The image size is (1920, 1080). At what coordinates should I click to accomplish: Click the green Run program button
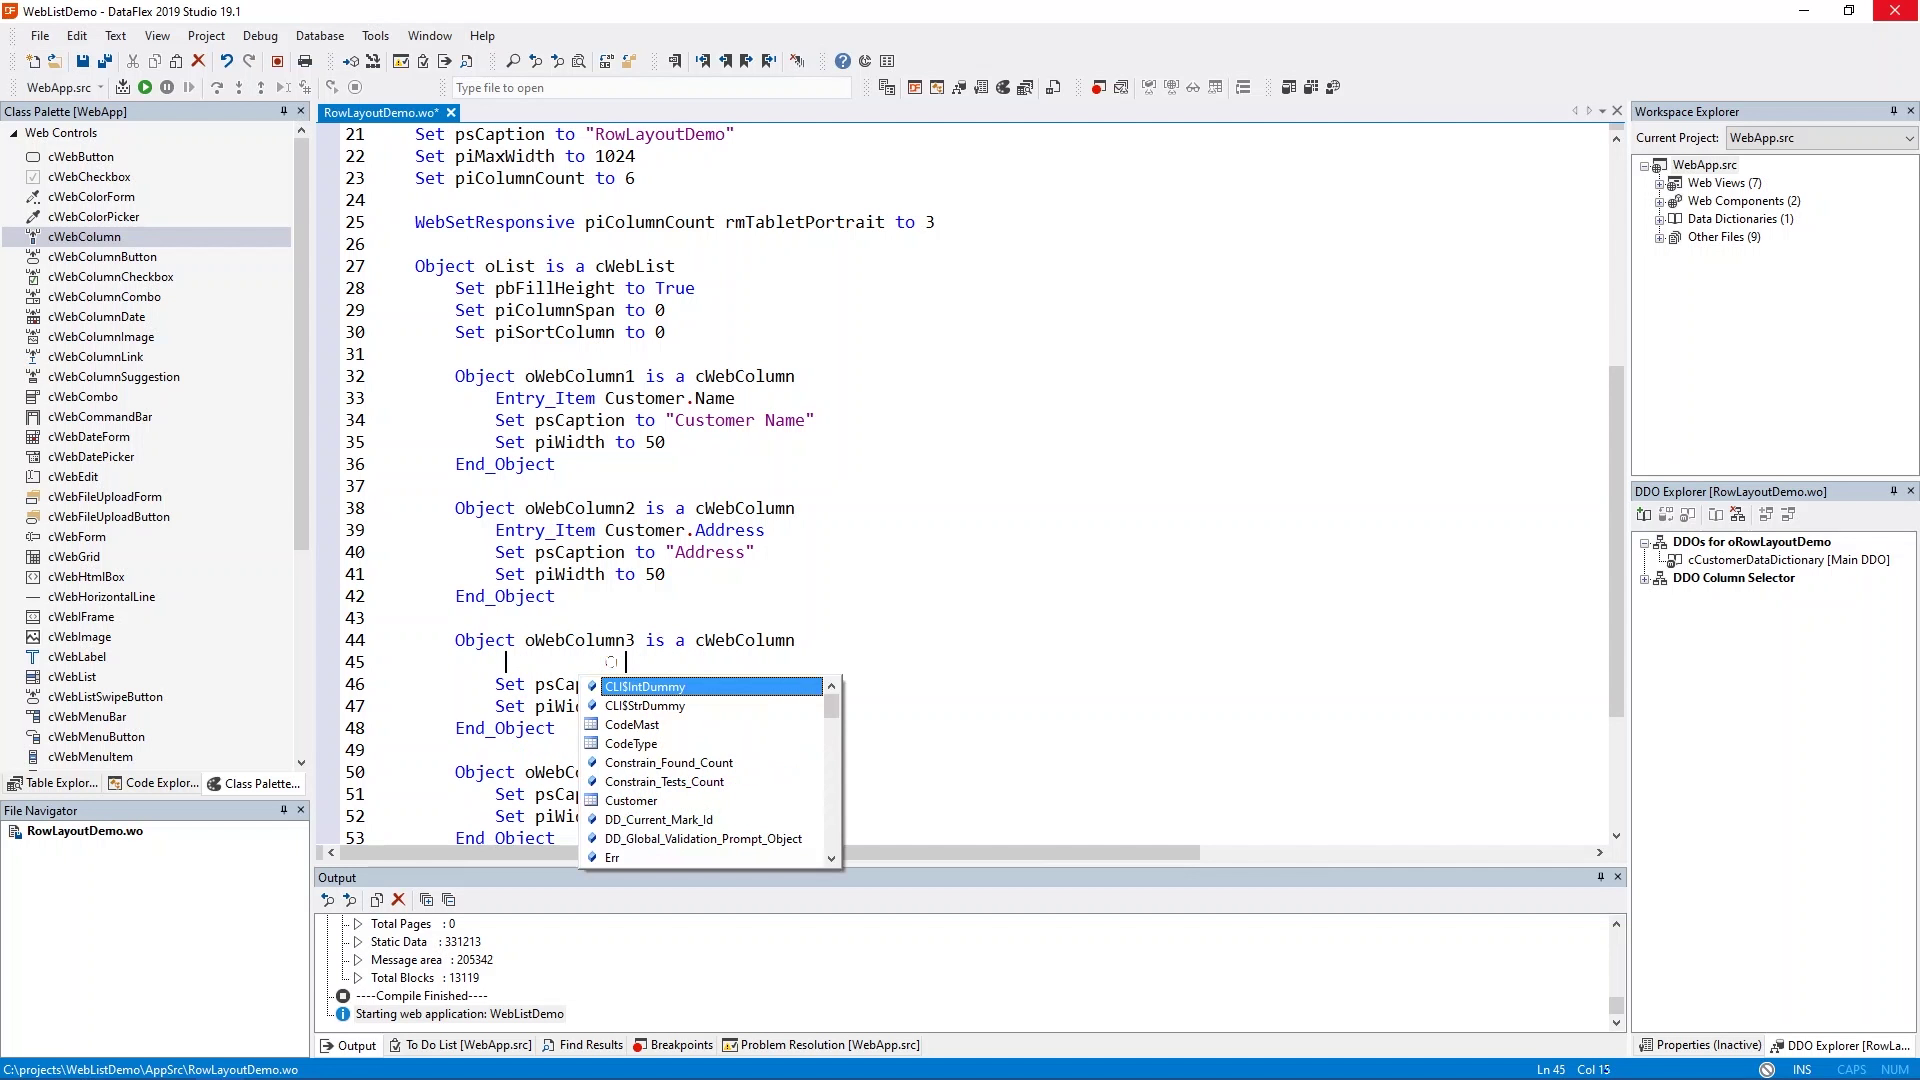[145, 87]
